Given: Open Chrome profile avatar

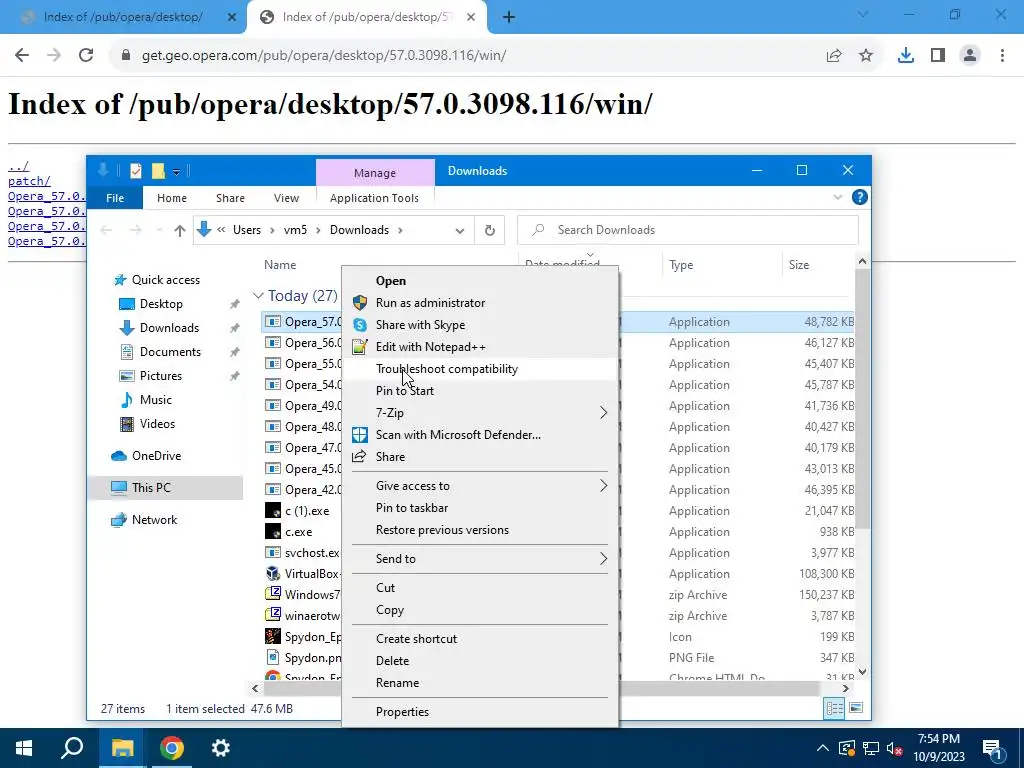Looking at the screenshot, I should point(970,56).
